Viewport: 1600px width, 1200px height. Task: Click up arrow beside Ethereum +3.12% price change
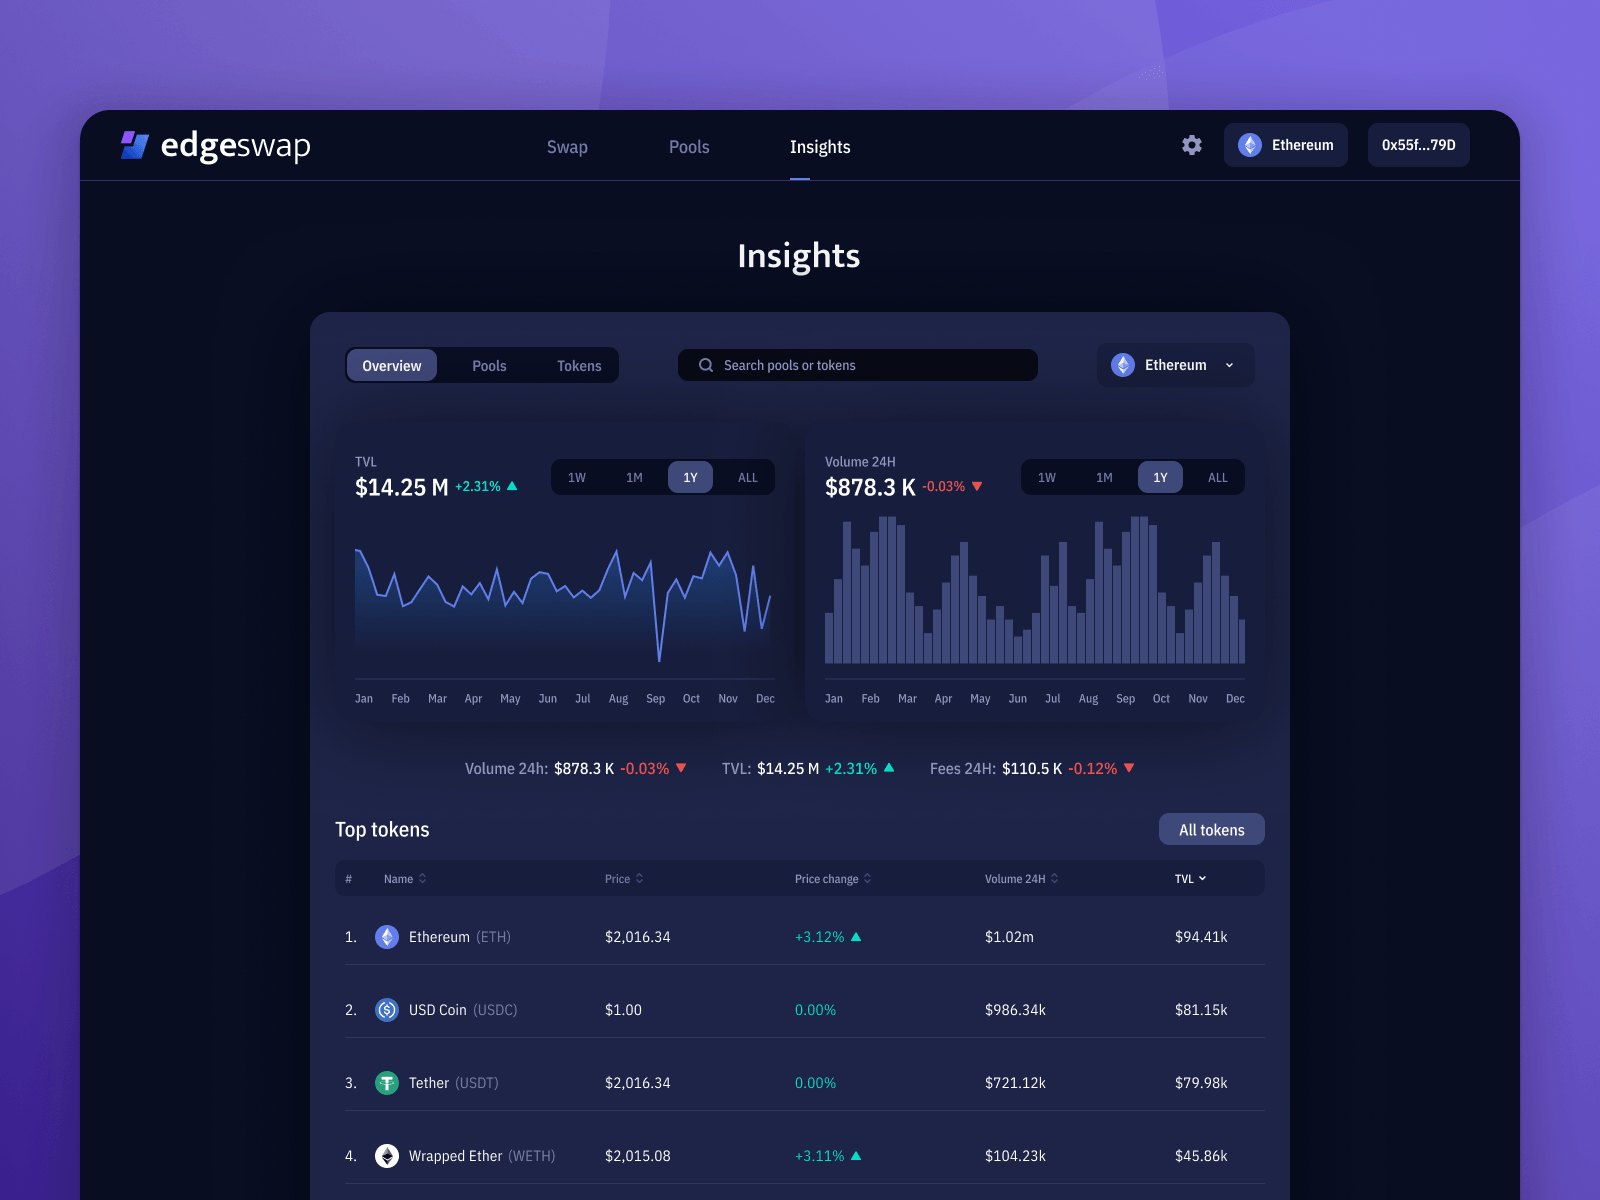856,937
